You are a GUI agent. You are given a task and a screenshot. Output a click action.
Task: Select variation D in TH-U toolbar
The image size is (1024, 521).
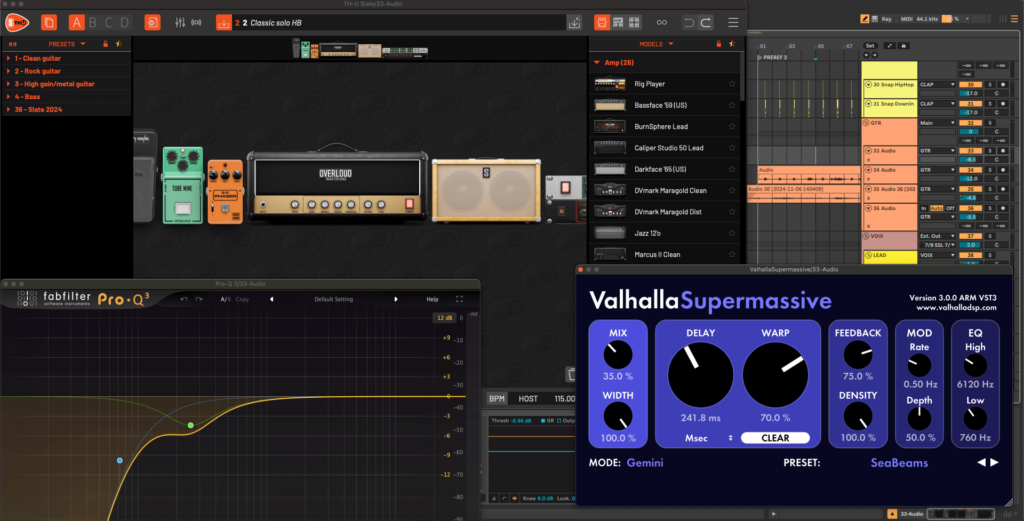124,23
